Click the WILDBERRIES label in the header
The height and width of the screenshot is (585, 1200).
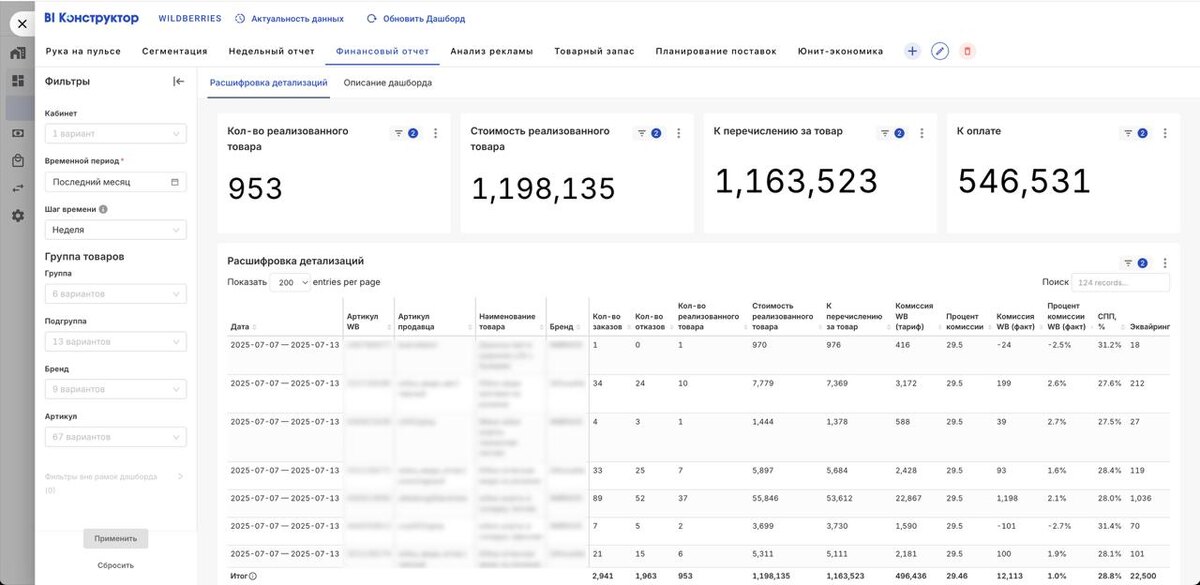pos(188,19)
